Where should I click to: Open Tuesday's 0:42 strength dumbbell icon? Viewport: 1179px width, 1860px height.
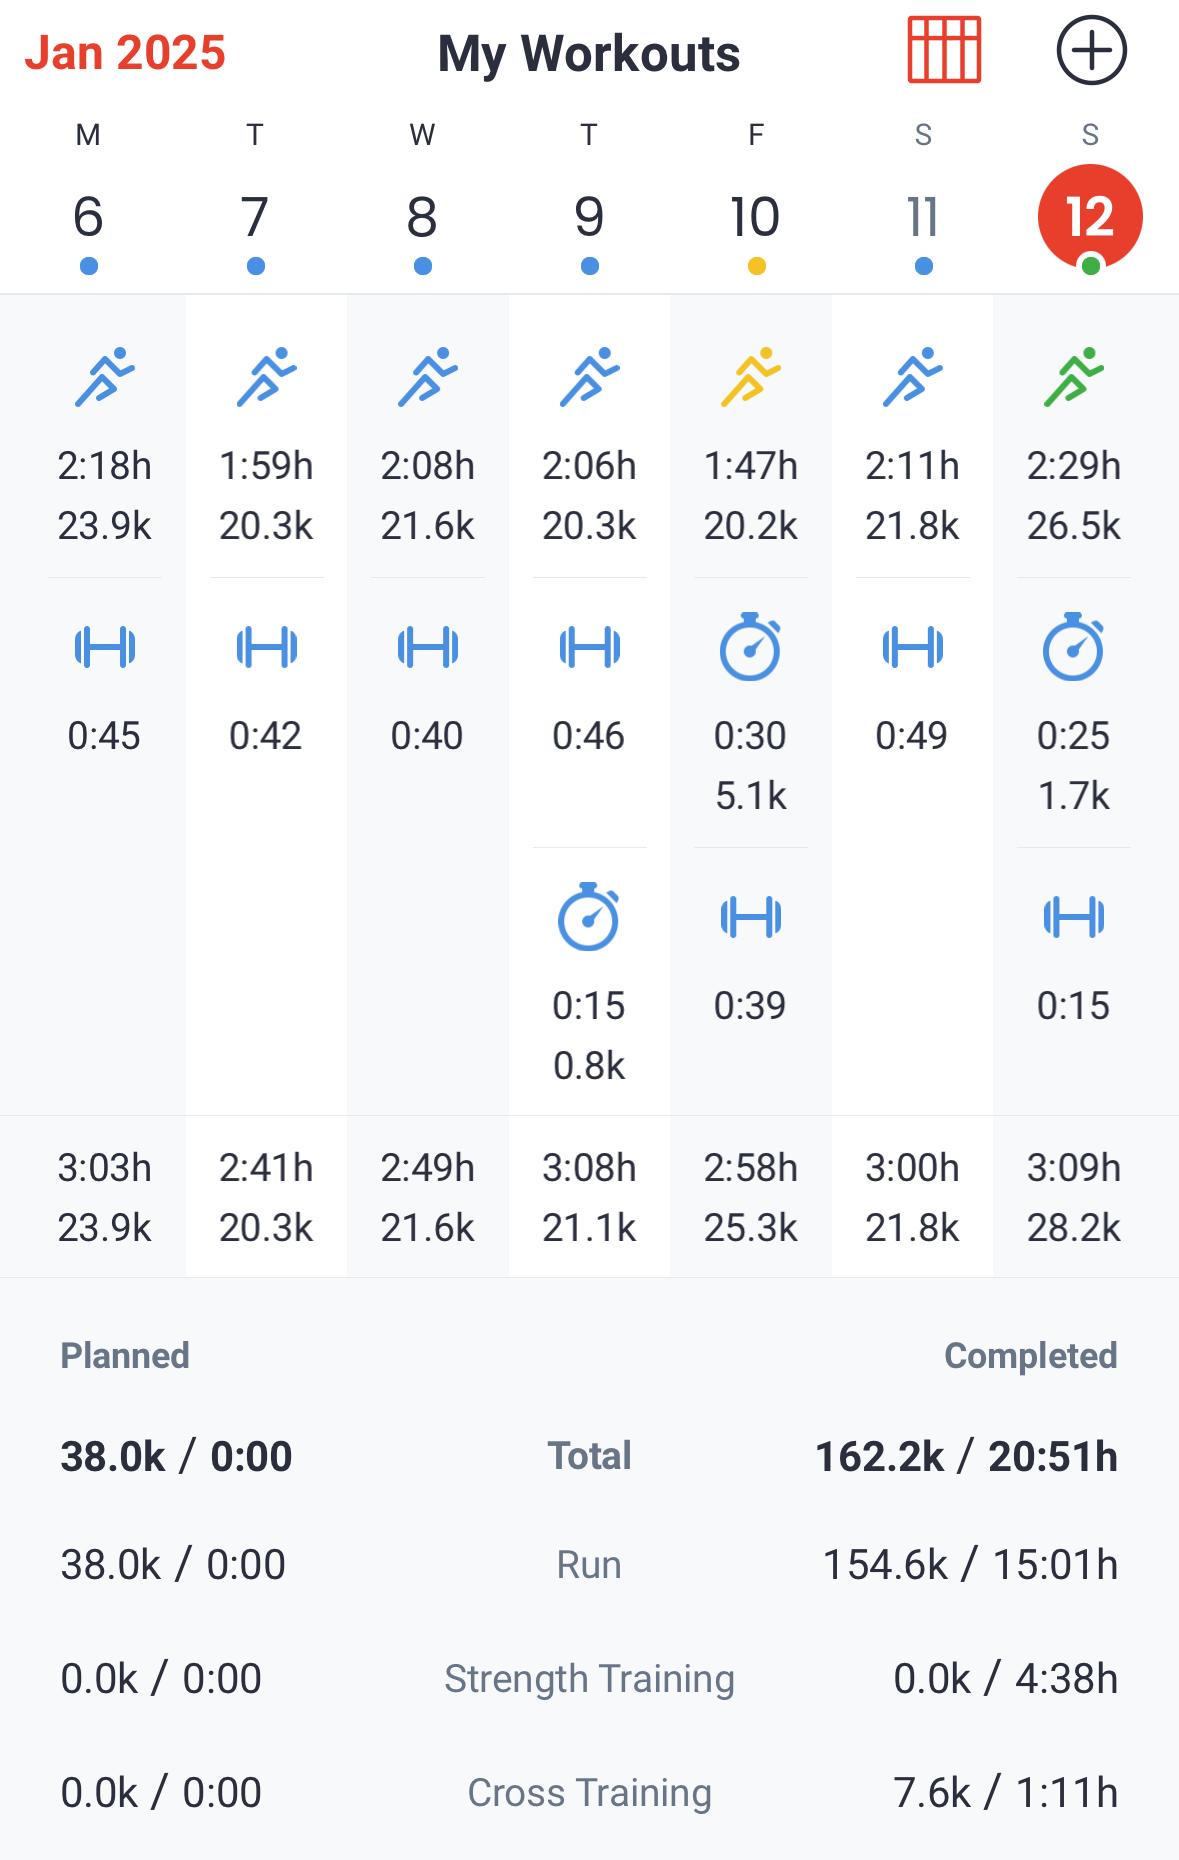pyautogui.click(x=266, y=647)
